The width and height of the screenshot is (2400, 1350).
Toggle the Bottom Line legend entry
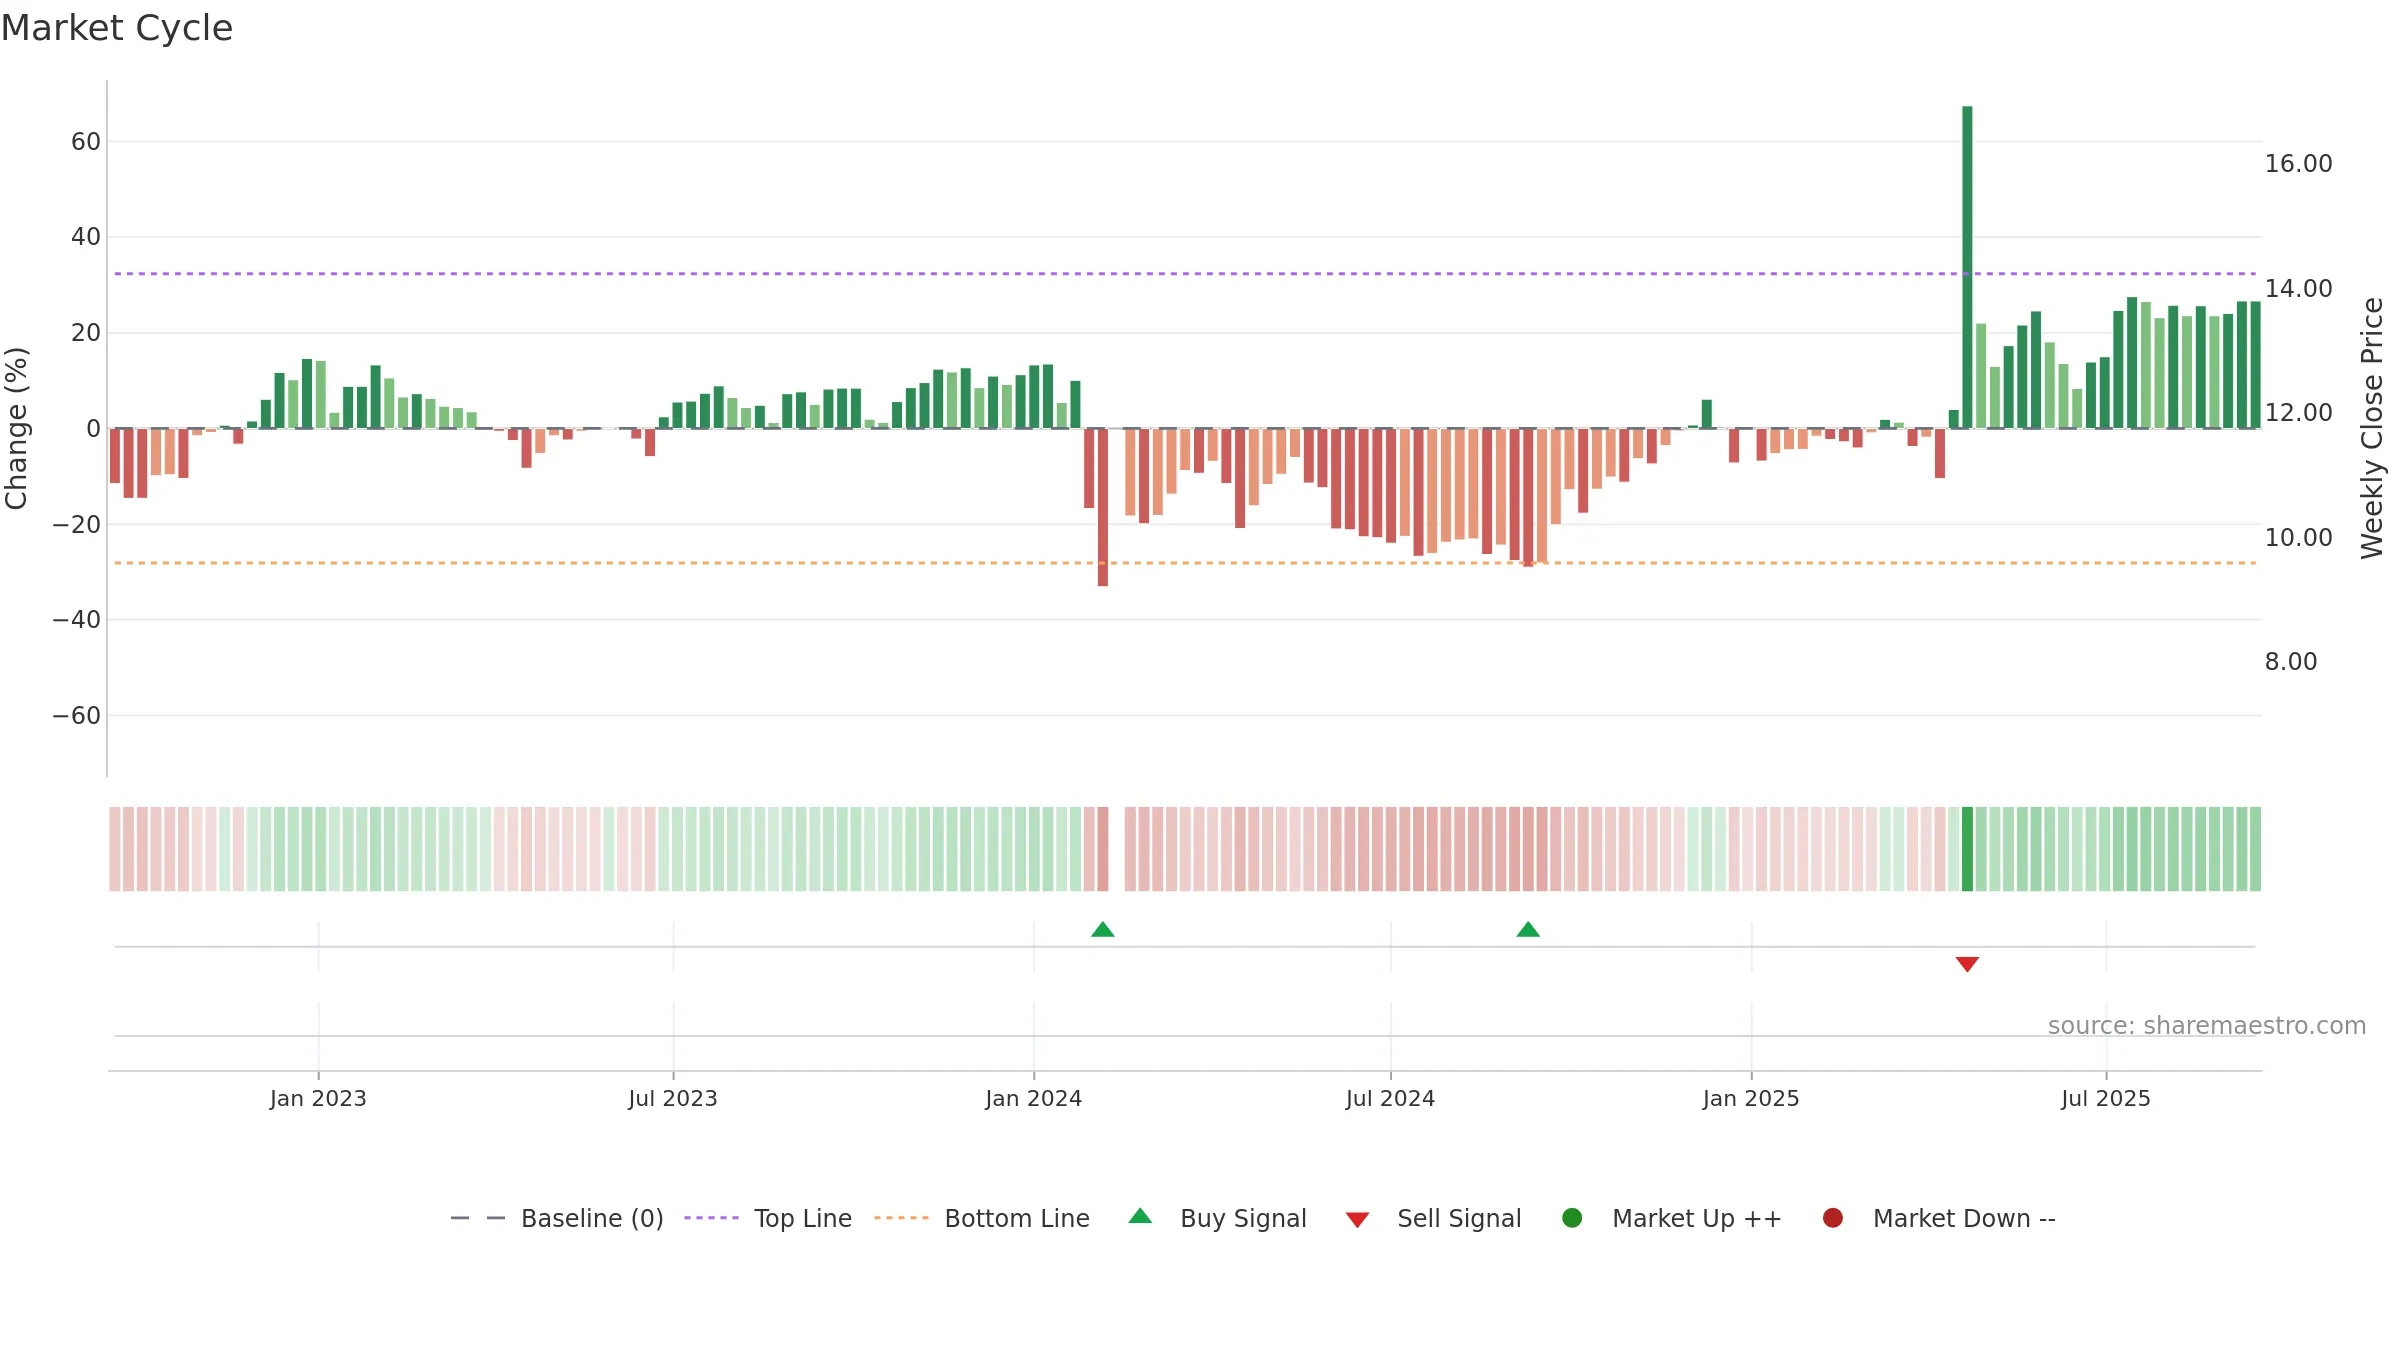coord(982,1218)
